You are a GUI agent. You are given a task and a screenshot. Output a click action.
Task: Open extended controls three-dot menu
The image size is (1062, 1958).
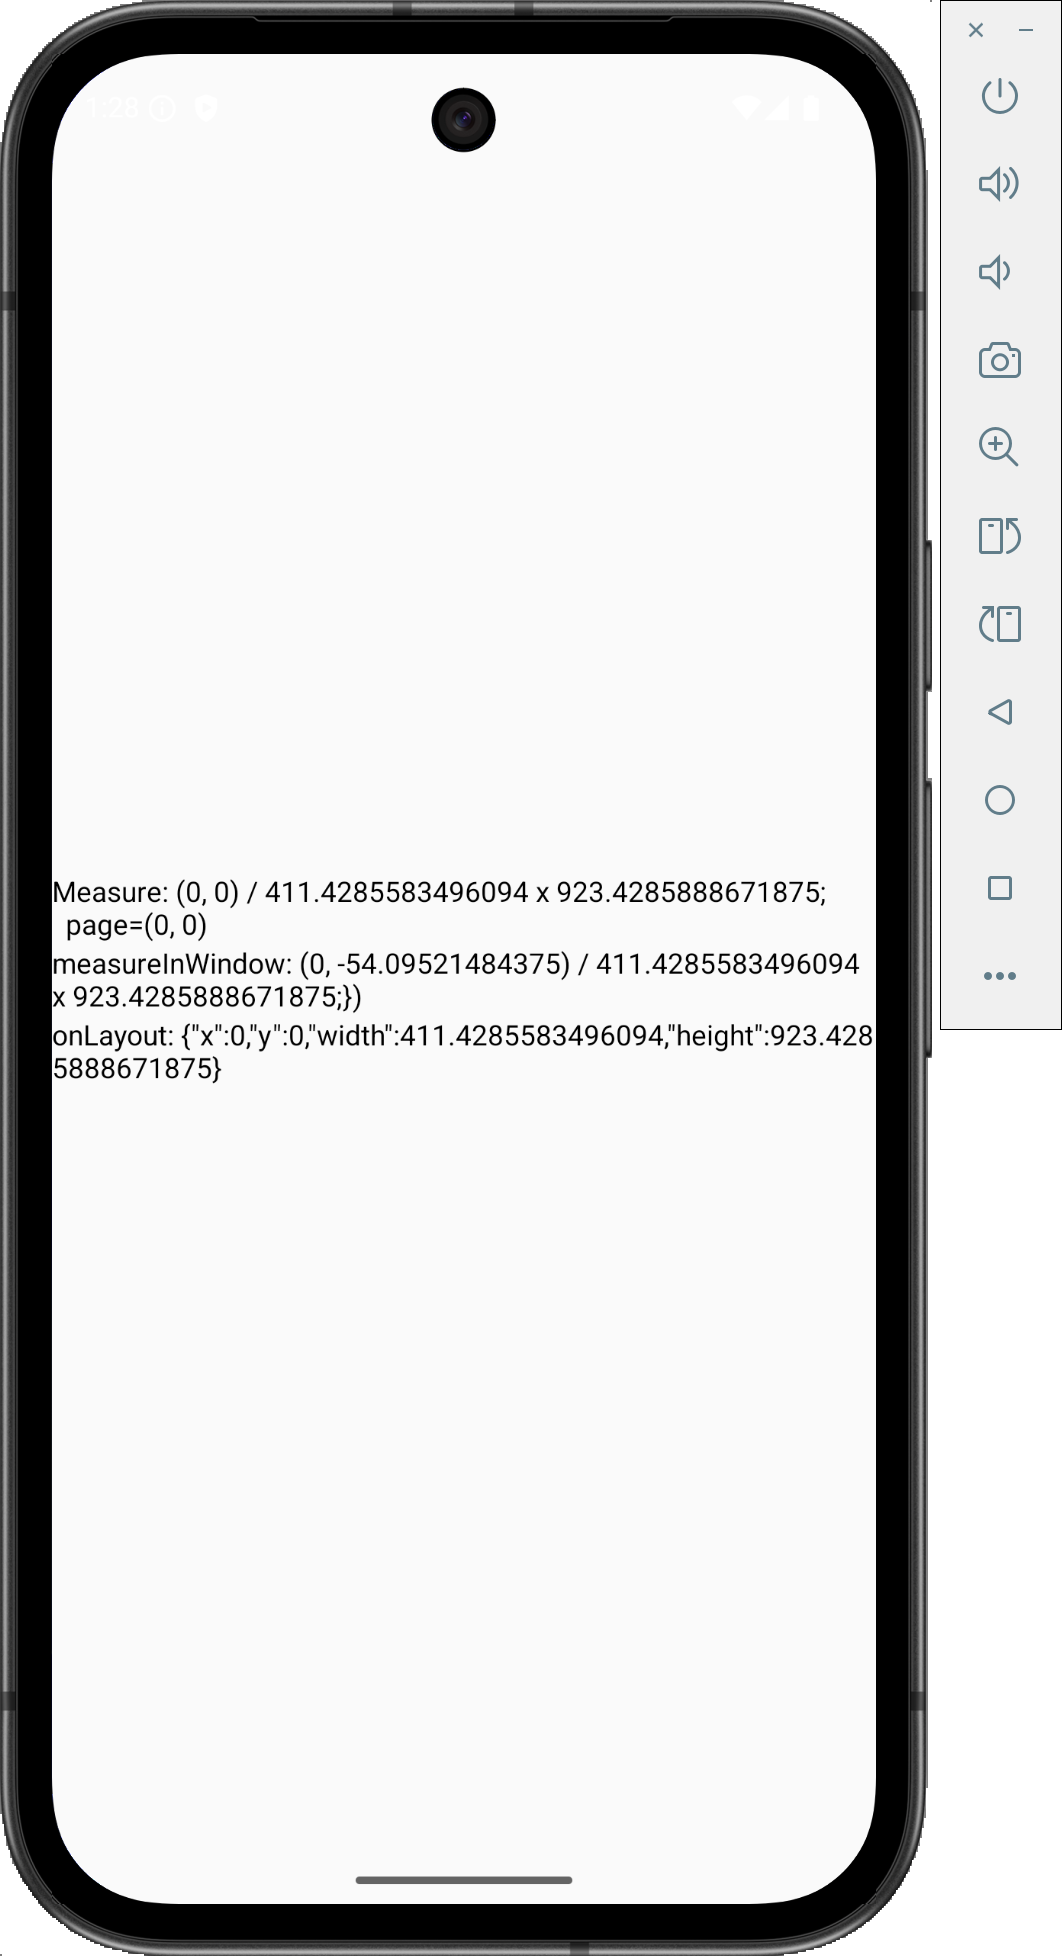[x=999, y=976]
